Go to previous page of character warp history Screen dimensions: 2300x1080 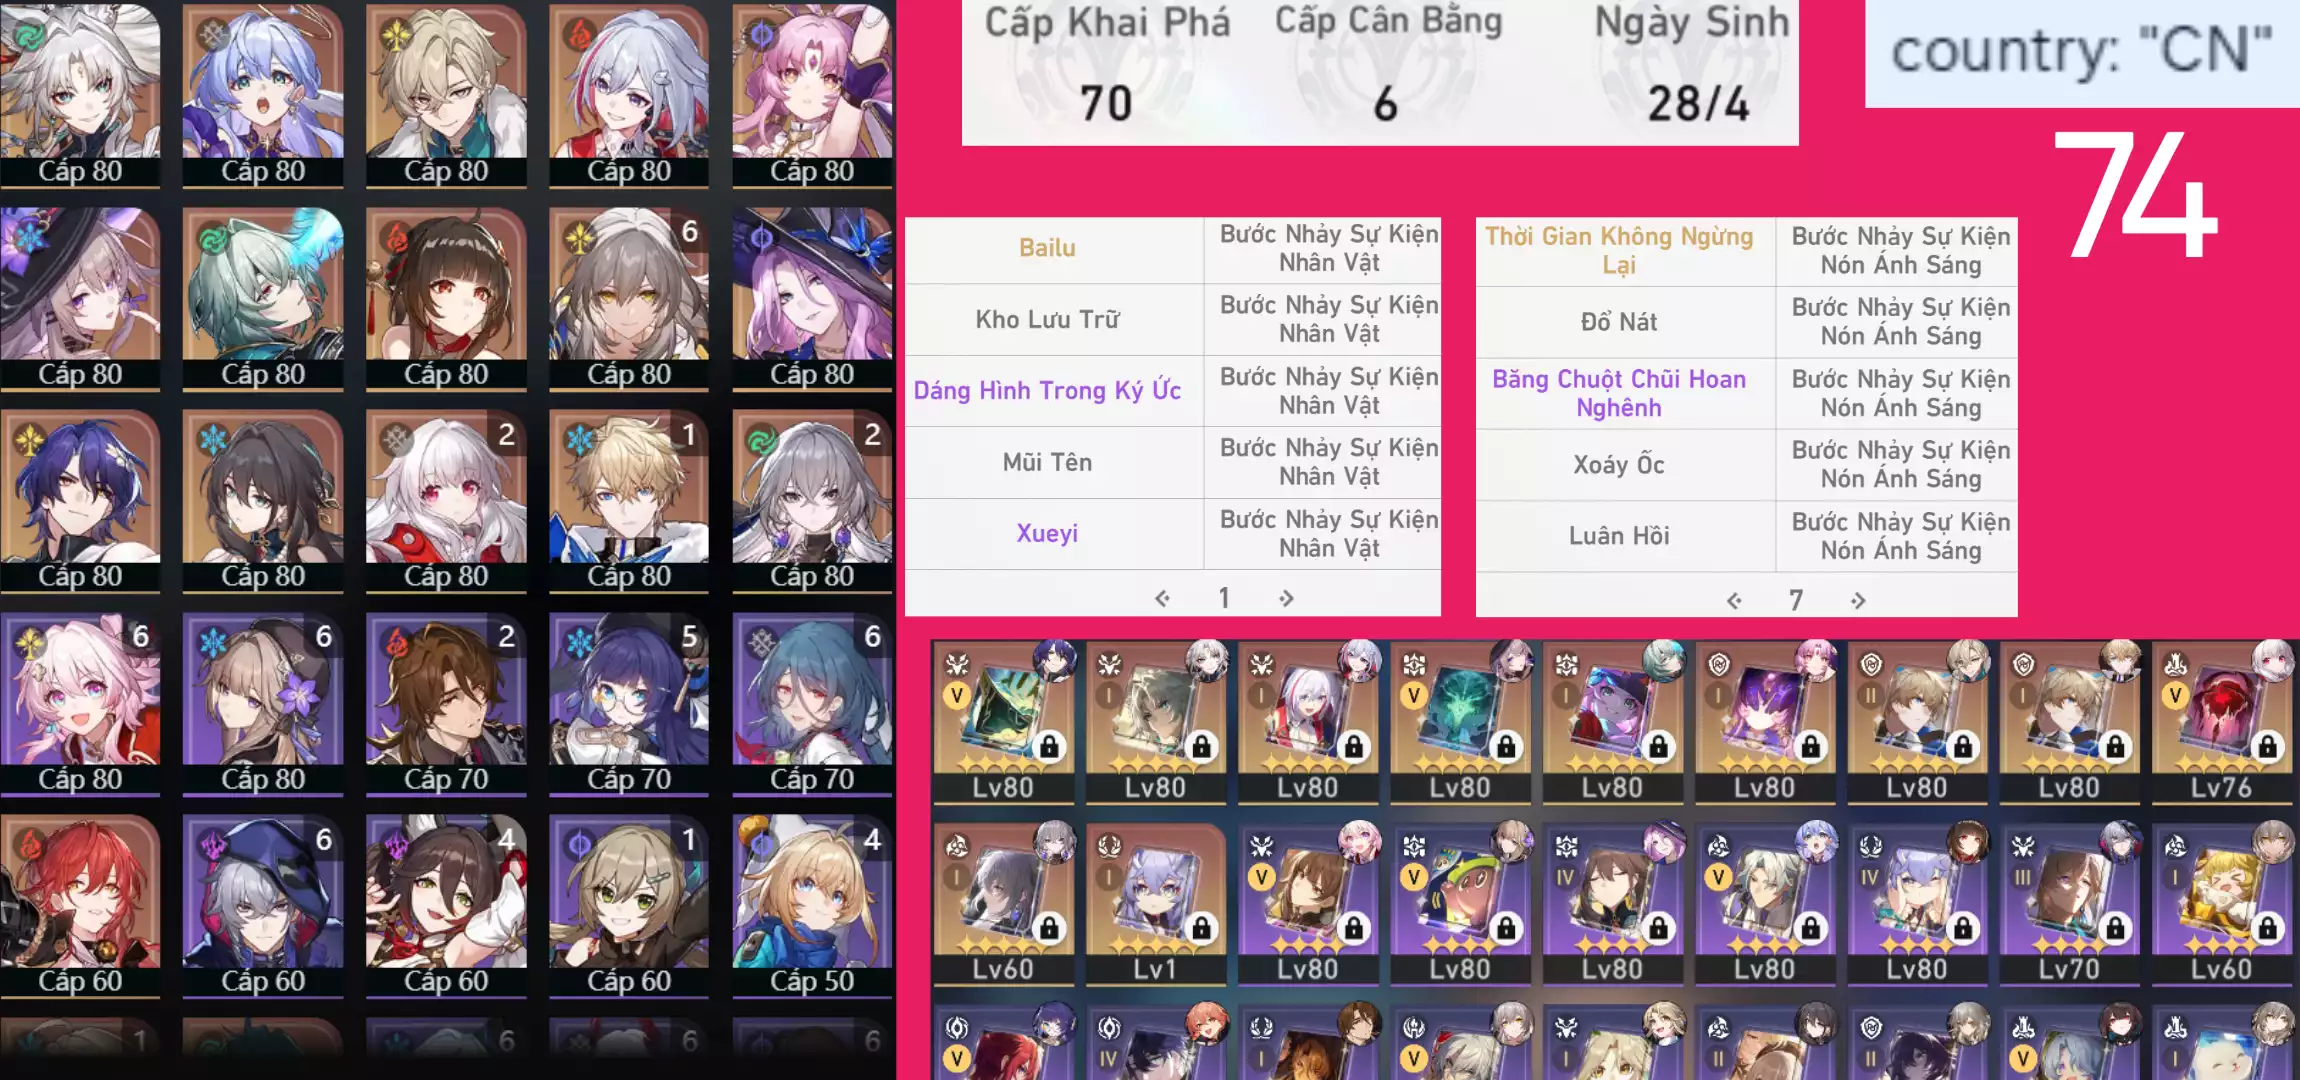1162,598
